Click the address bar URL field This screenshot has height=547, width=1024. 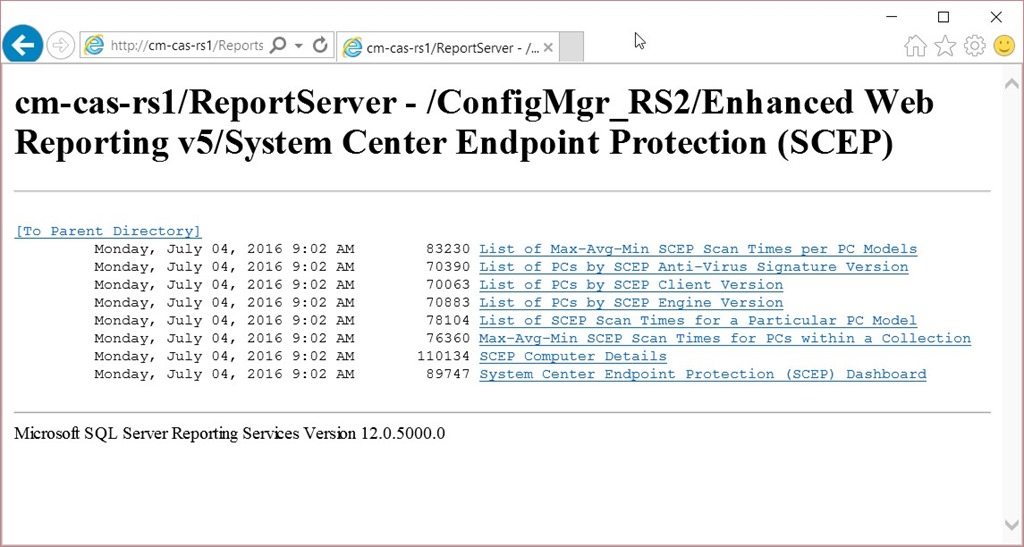click(187, 46)
